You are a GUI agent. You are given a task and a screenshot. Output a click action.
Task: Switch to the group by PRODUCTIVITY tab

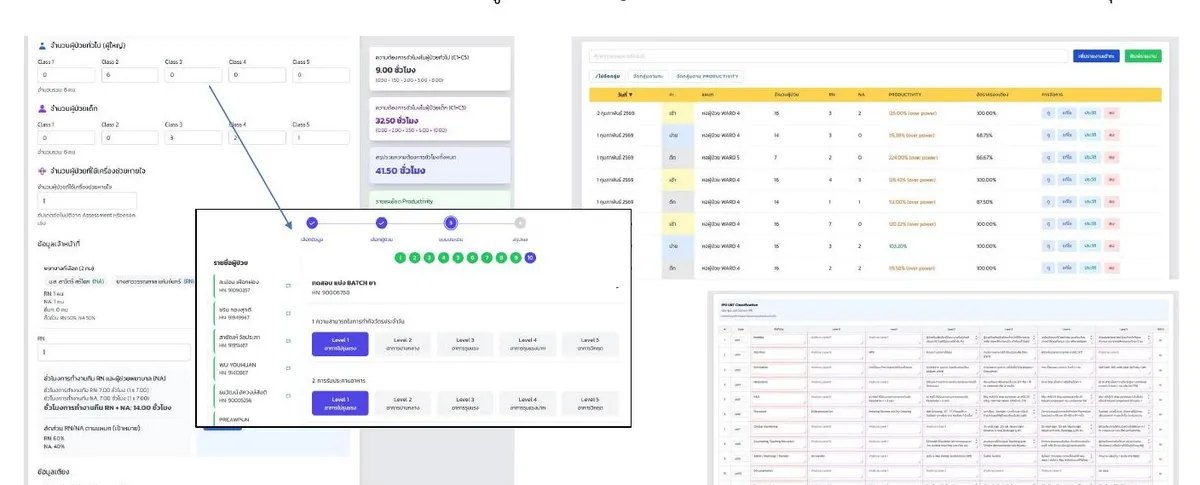pyautogui.click(x=708, y=76)
